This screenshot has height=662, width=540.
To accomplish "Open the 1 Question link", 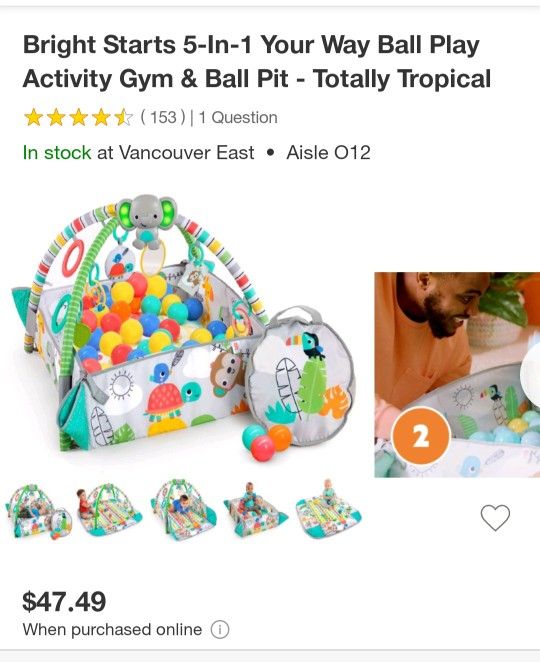I will (238, 117).
